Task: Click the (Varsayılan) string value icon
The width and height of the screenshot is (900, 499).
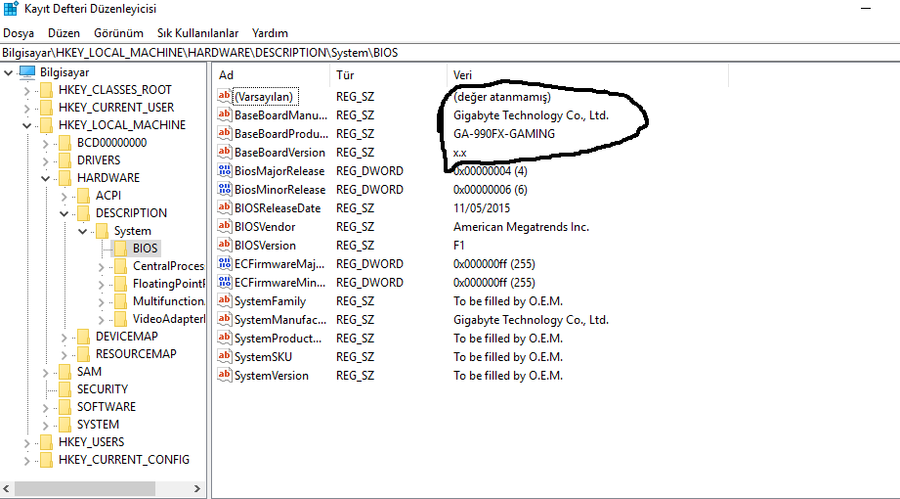Action: pyautogui.click(x=224, y=96)
